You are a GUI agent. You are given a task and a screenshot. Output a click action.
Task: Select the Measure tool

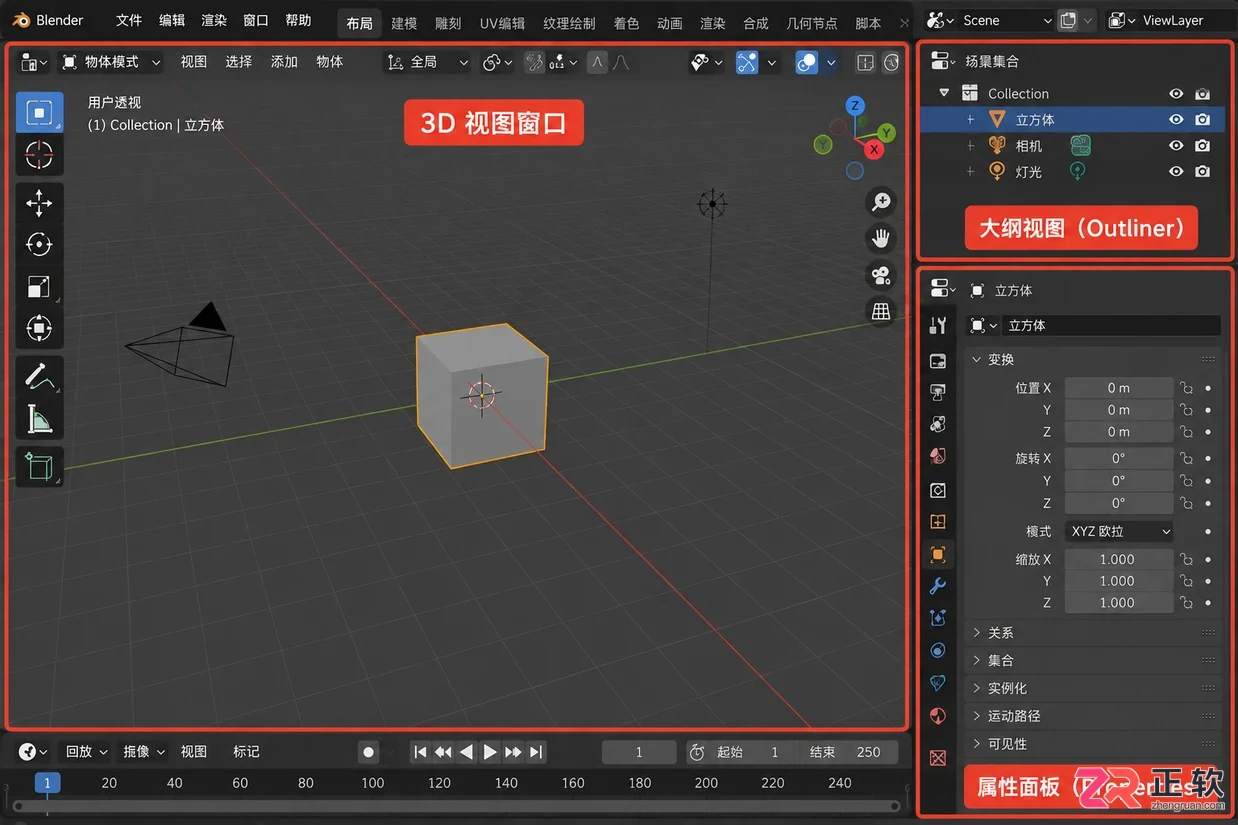(39, 419)
